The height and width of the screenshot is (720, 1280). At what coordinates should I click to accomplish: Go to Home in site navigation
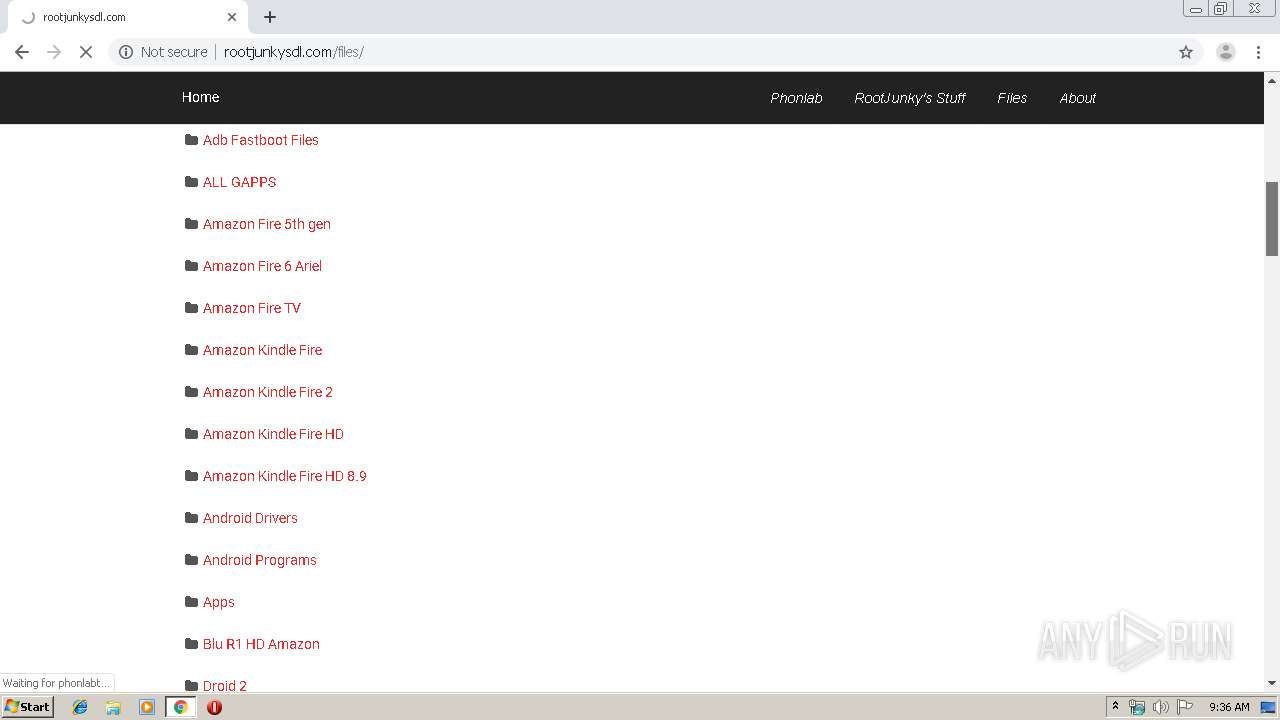200,97
